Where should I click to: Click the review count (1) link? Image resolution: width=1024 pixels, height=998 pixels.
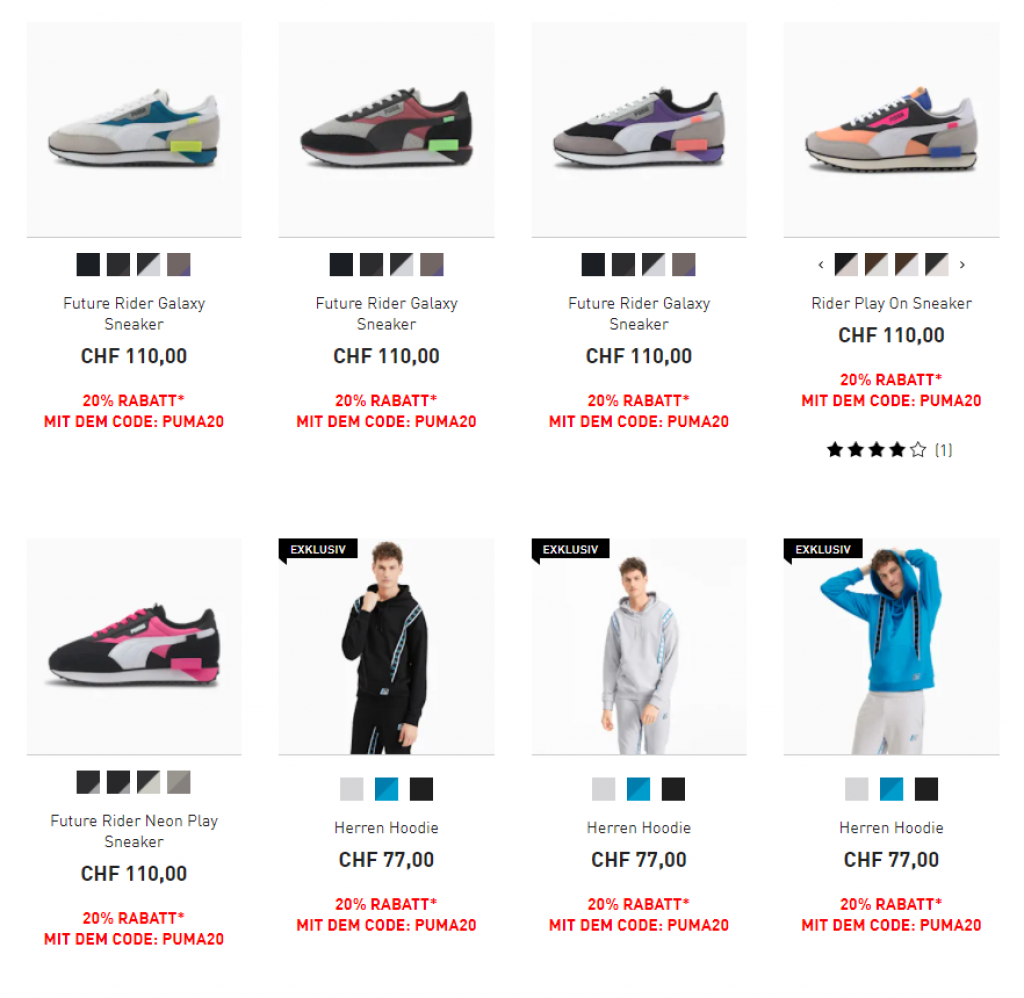[x=944, y=450]
